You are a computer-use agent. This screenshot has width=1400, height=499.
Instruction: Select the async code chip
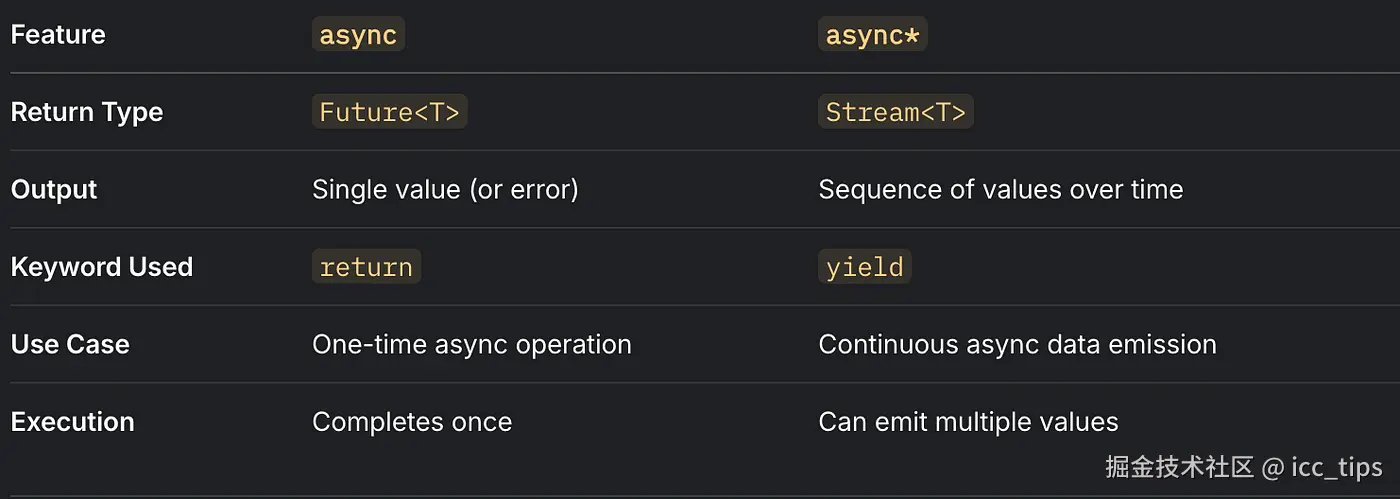358,35
